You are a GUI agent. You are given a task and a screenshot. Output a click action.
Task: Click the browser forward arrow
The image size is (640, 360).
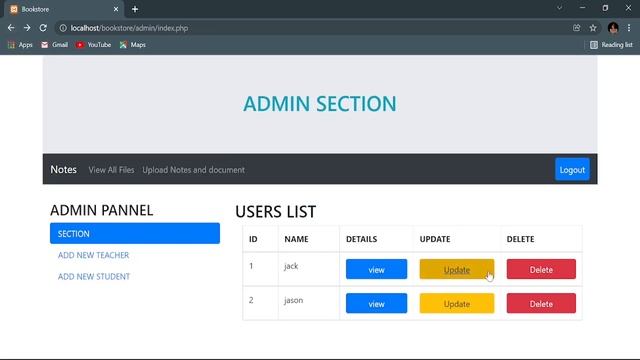click(27, 28)
